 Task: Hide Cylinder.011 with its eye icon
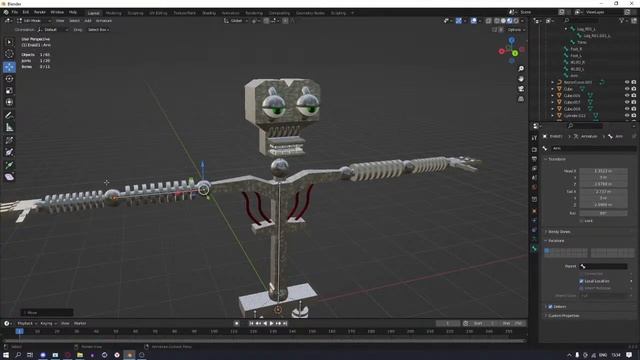pyautogui.click(x=627, y=116)
